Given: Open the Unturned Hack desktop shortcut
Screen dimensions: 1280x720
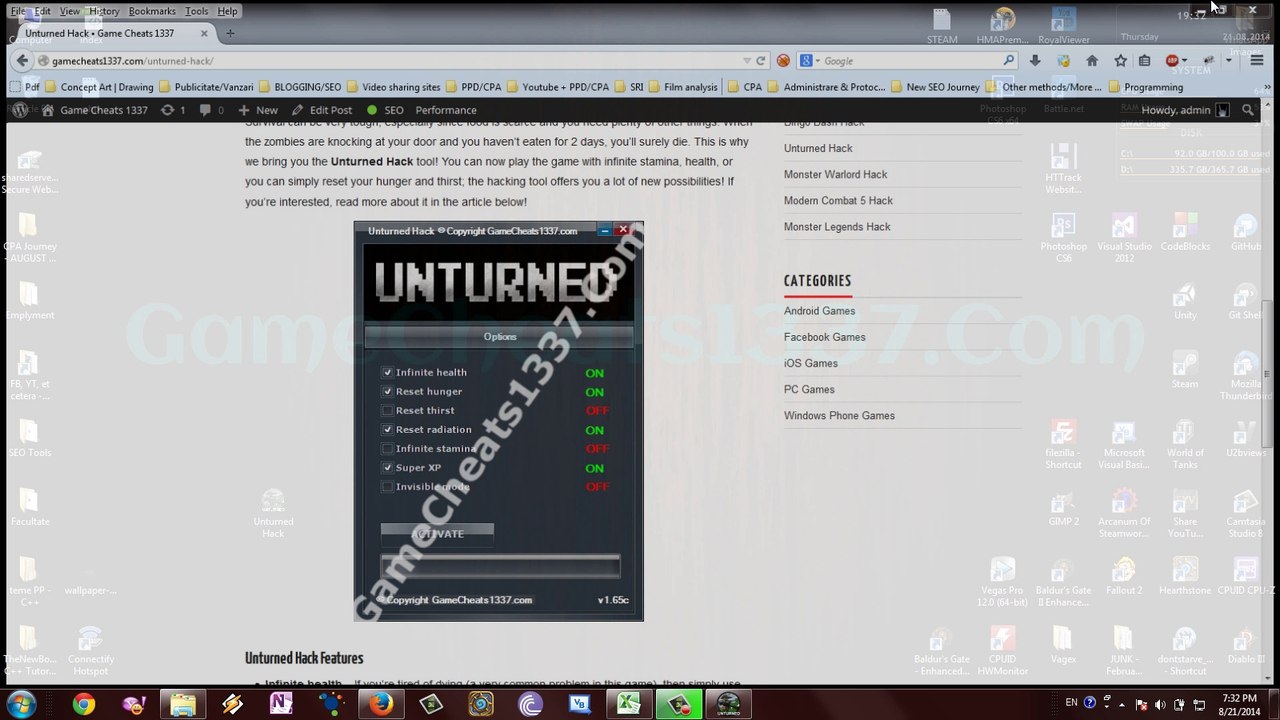Looking at the screenshot, I should [273, 513].
